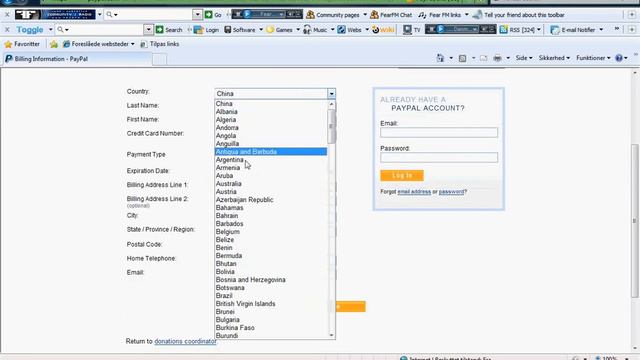
Task: Click the orange Log In button
Action: click(x=402, y=176)
